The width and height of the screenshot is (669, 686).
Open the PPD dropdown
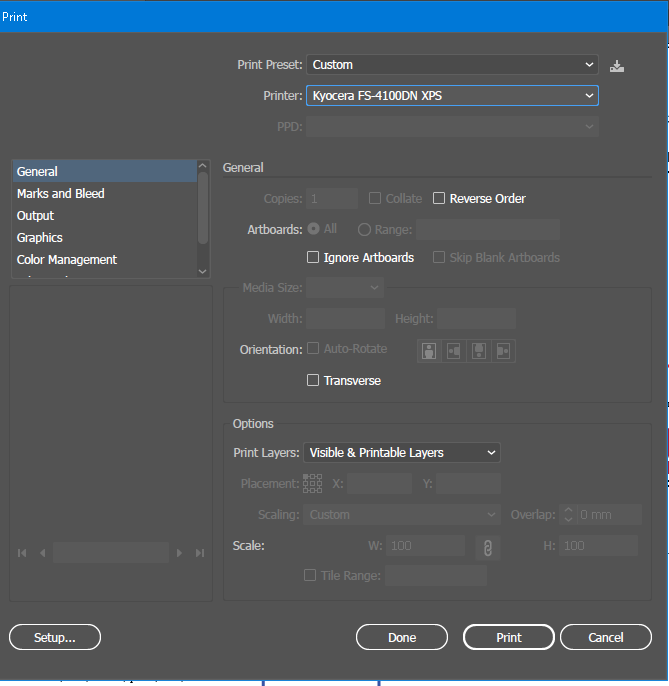pyautogui.click(x=452, y=127)
